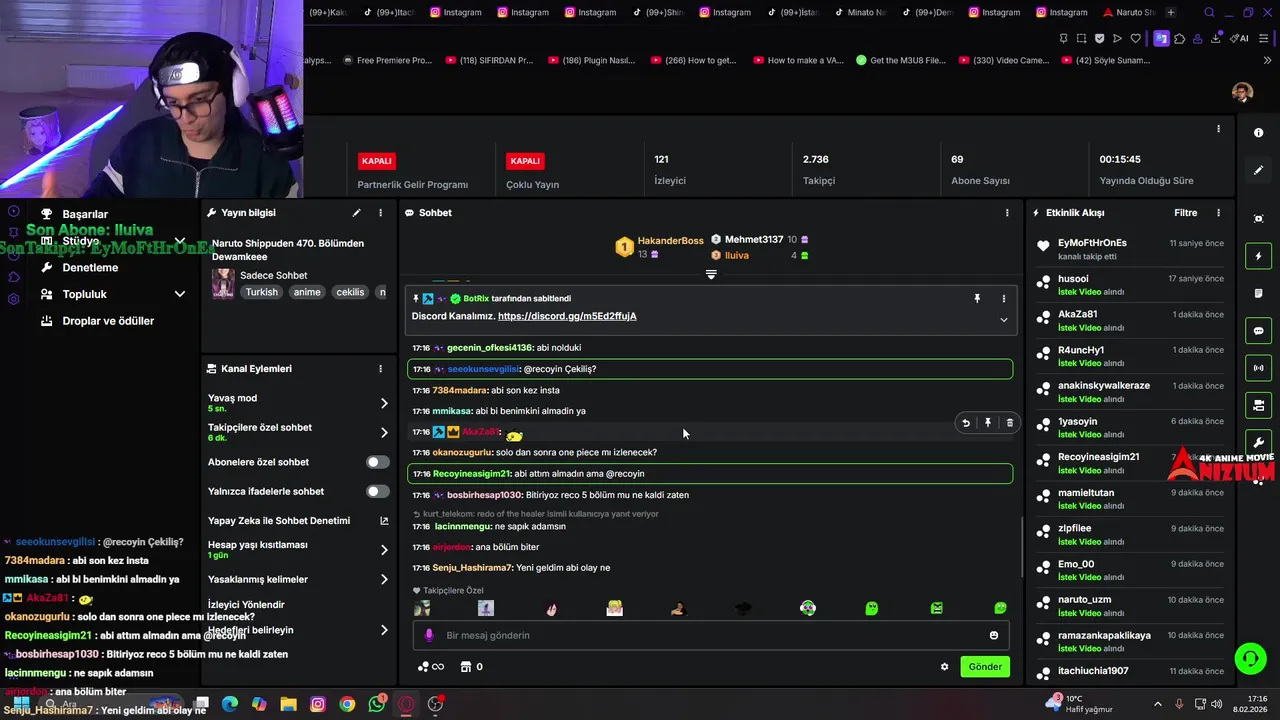This screenshot has width=1280, height=720.
Task: Toggle Abonelere özel sohbet switch
Action: tap(378, 462)
